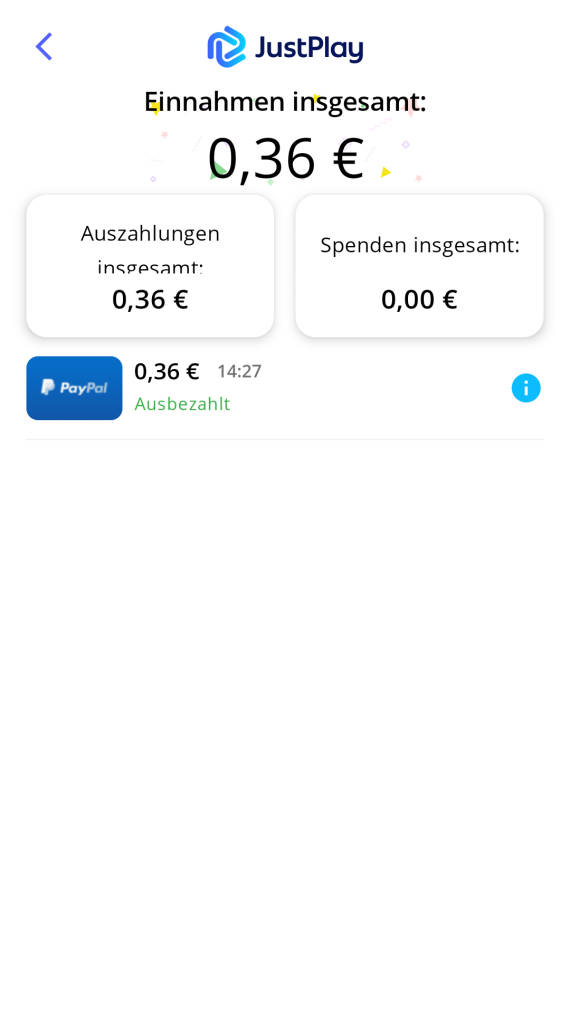
Task: Tap the green confetti piece beside total
Action: (x=218, y=171)
